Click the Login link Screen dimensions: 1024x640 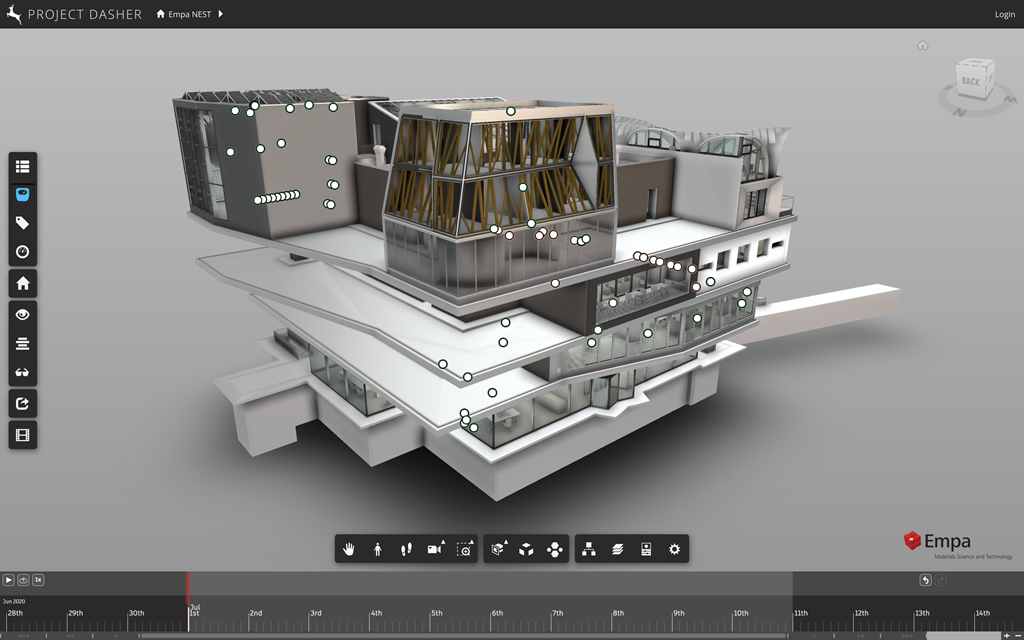point(1004,15)
